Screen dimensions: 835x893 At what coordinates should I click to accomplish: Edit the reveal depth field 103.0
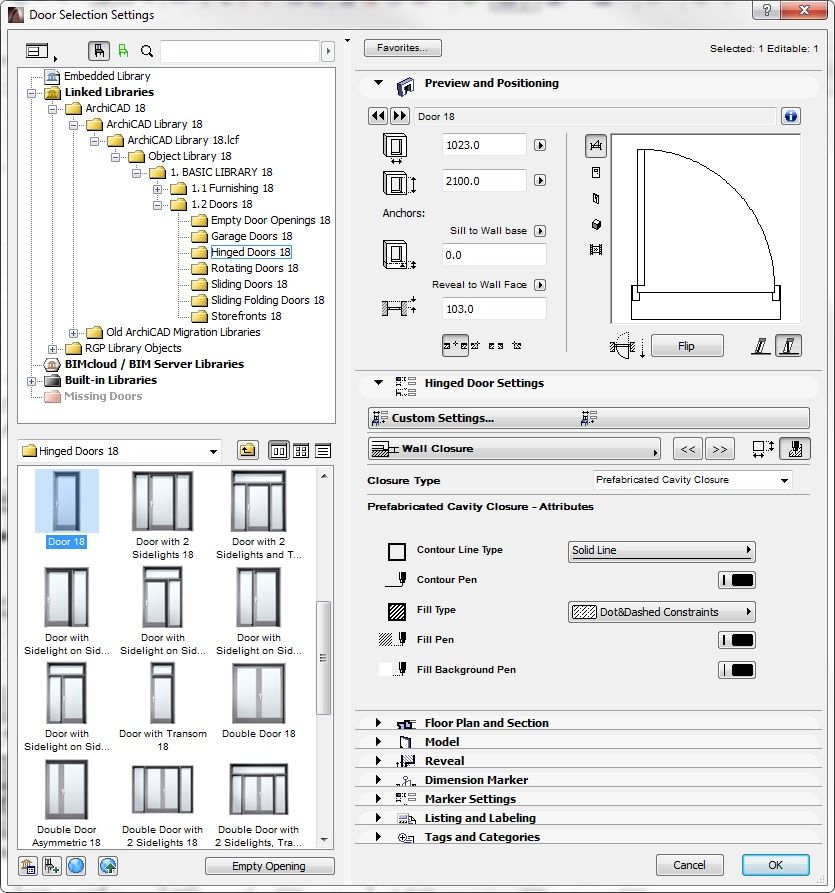click(494, 309)
